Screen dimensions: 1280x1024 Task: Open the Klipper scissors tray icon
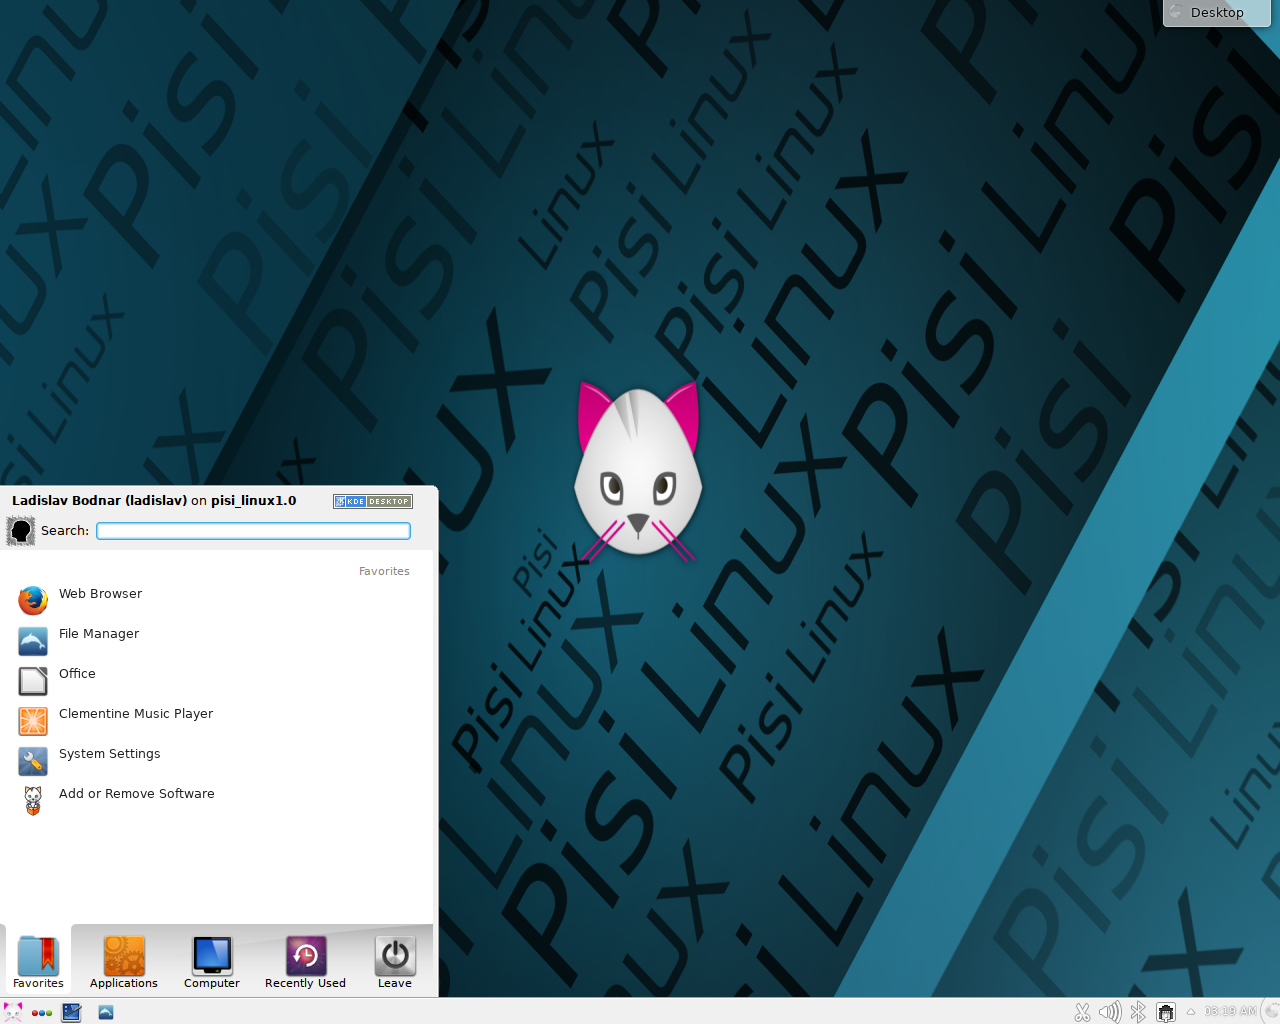click(x=1082, y=1012)
